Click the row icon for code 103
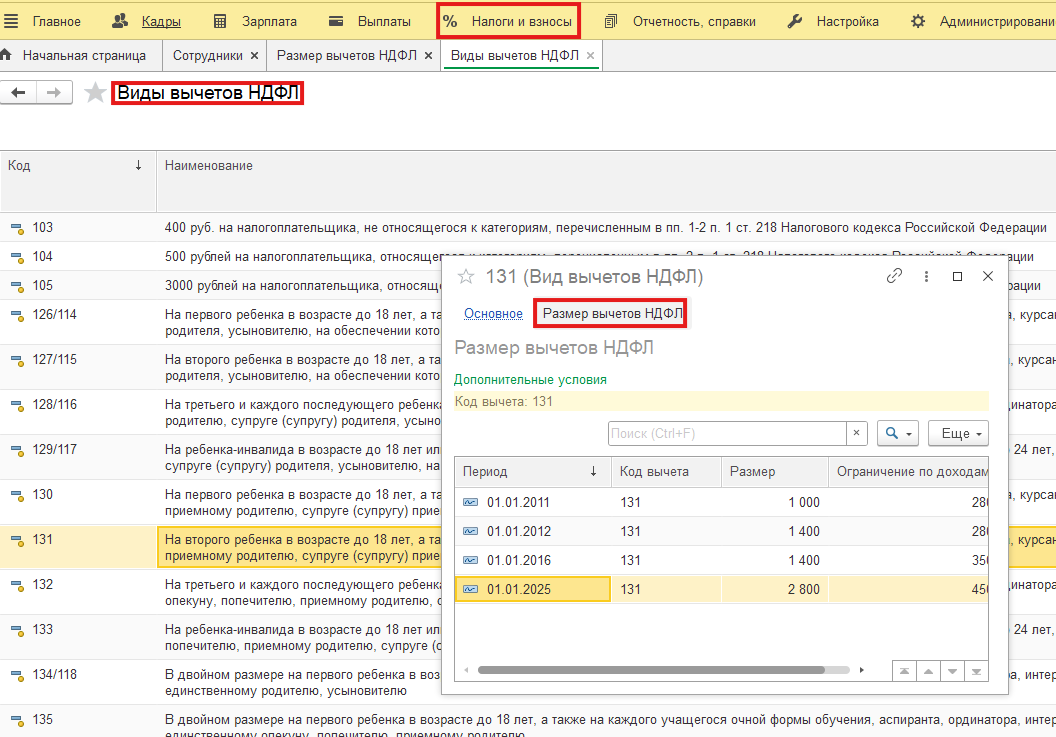The width and height of the screenshot is (1056, 737). (17, 228)
